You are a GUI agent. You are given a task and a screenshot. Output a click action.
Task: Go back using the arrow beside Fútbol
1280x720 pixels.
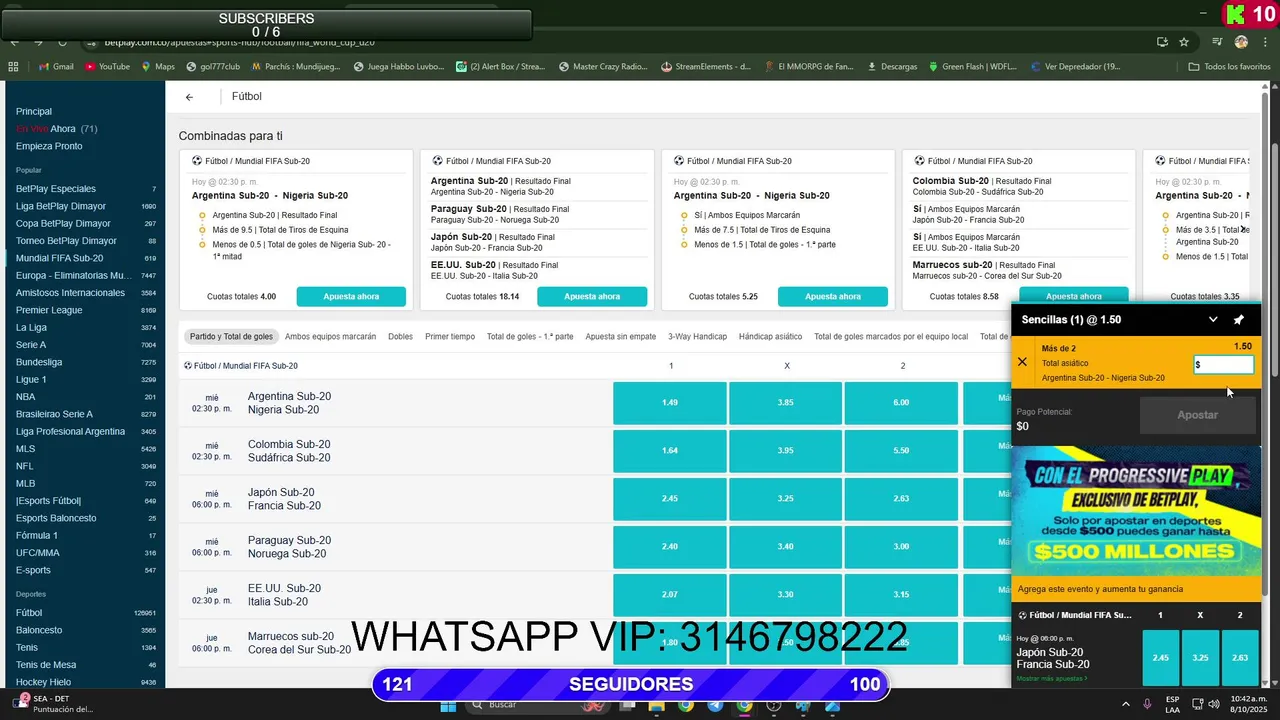tap(189, 97)
